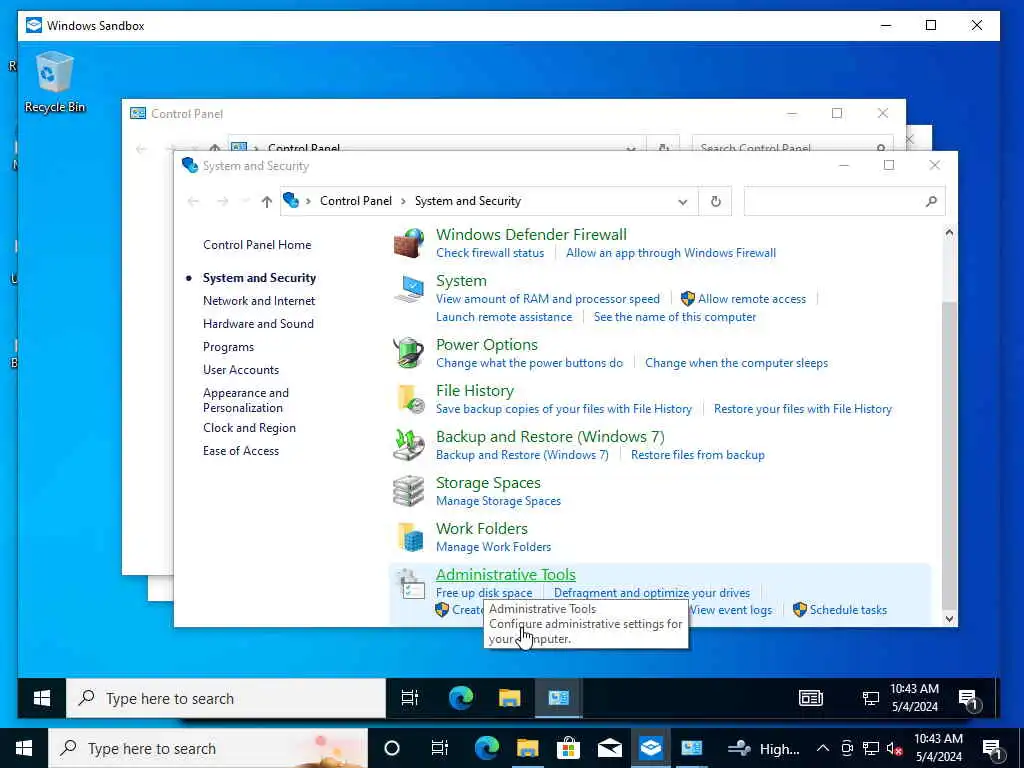Viewport: 1024px width, 768px height.
Task: Click the host Cortana circle icon
Action: (392, 748)
